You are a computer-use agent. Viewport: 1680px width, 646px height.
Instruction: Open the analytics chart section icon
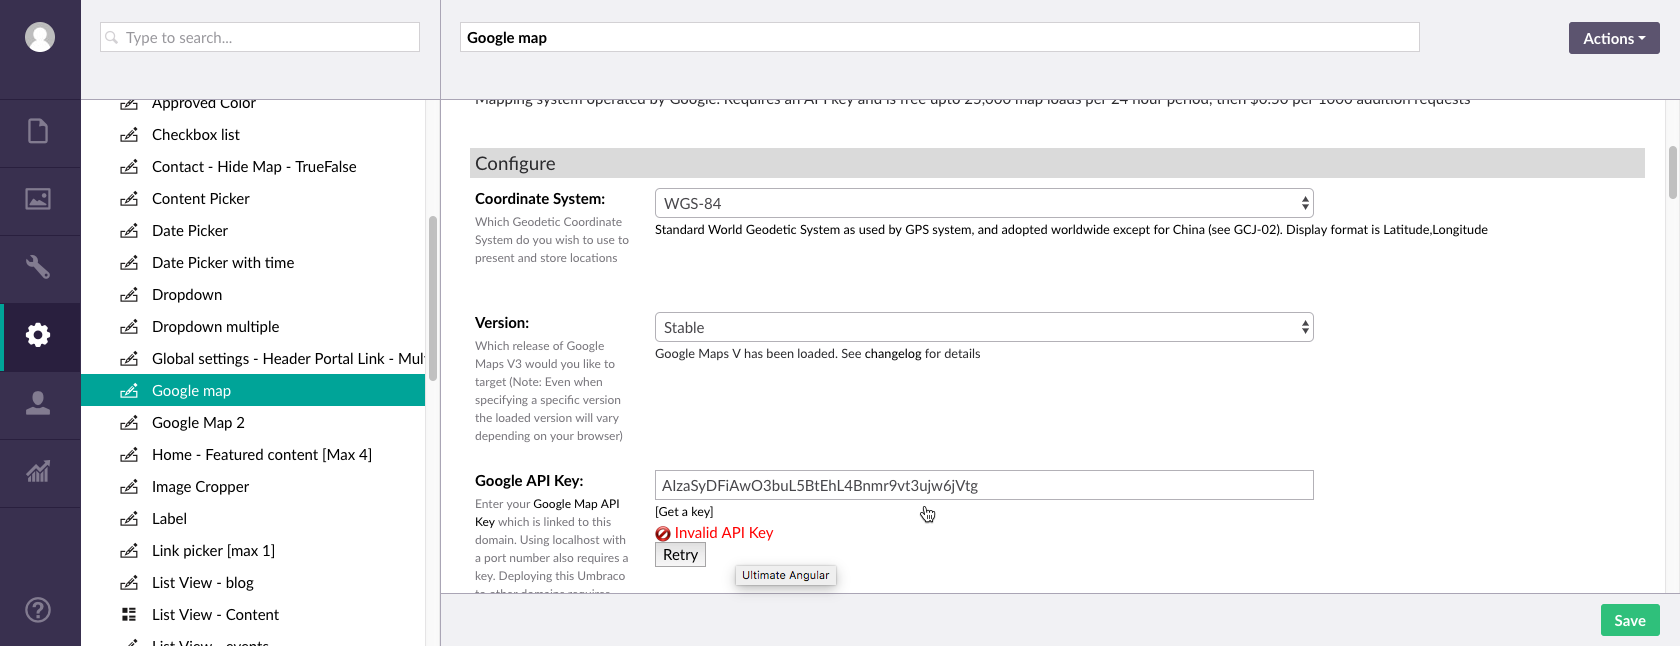(x=38, y=471)
